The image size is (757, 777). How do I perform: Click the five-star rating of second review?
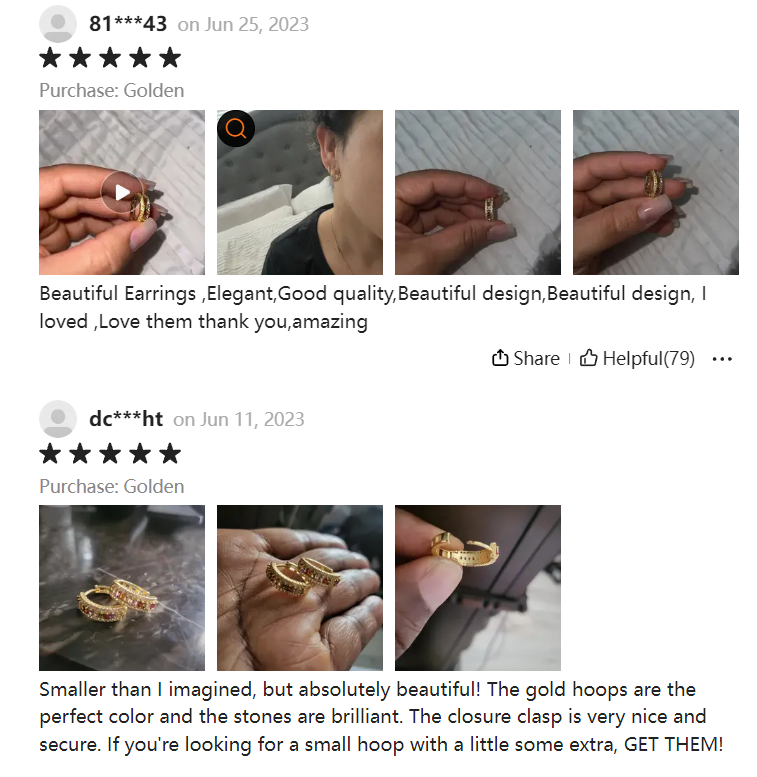coord(110,453)
